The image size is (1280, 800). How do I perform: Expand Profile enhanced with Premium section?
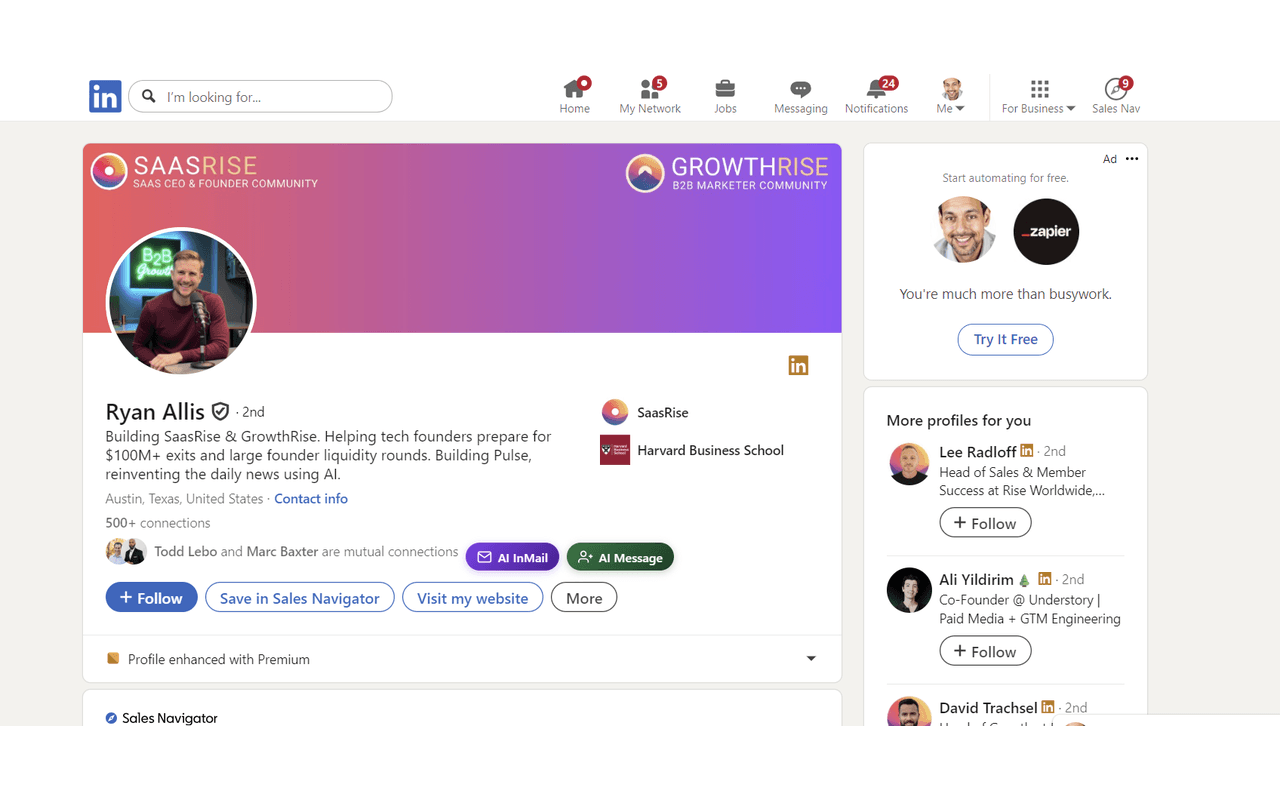point(811,659)
